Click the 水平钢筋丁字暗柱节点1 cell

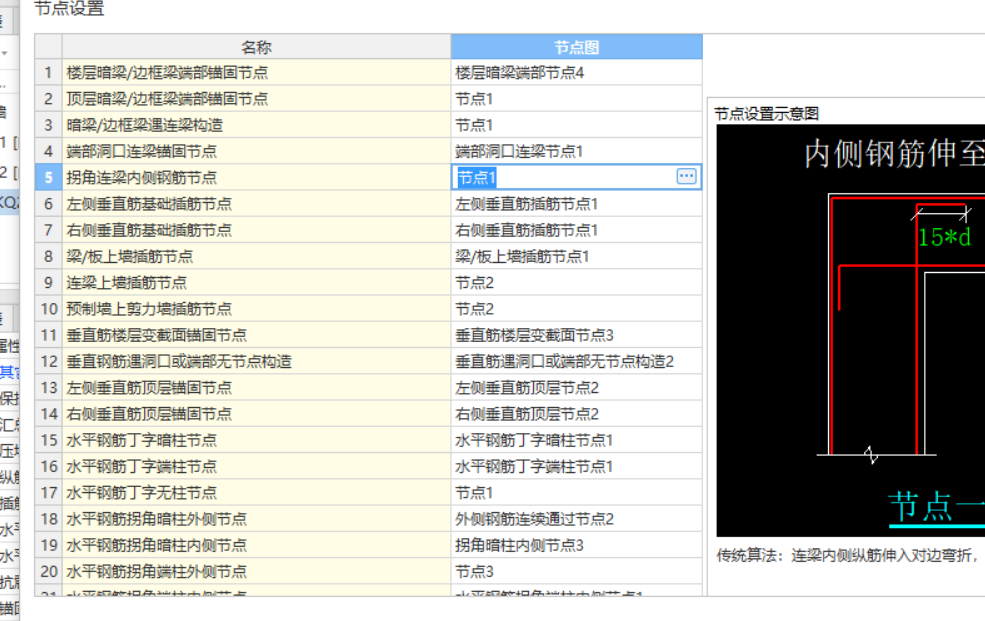click(576, 440)
